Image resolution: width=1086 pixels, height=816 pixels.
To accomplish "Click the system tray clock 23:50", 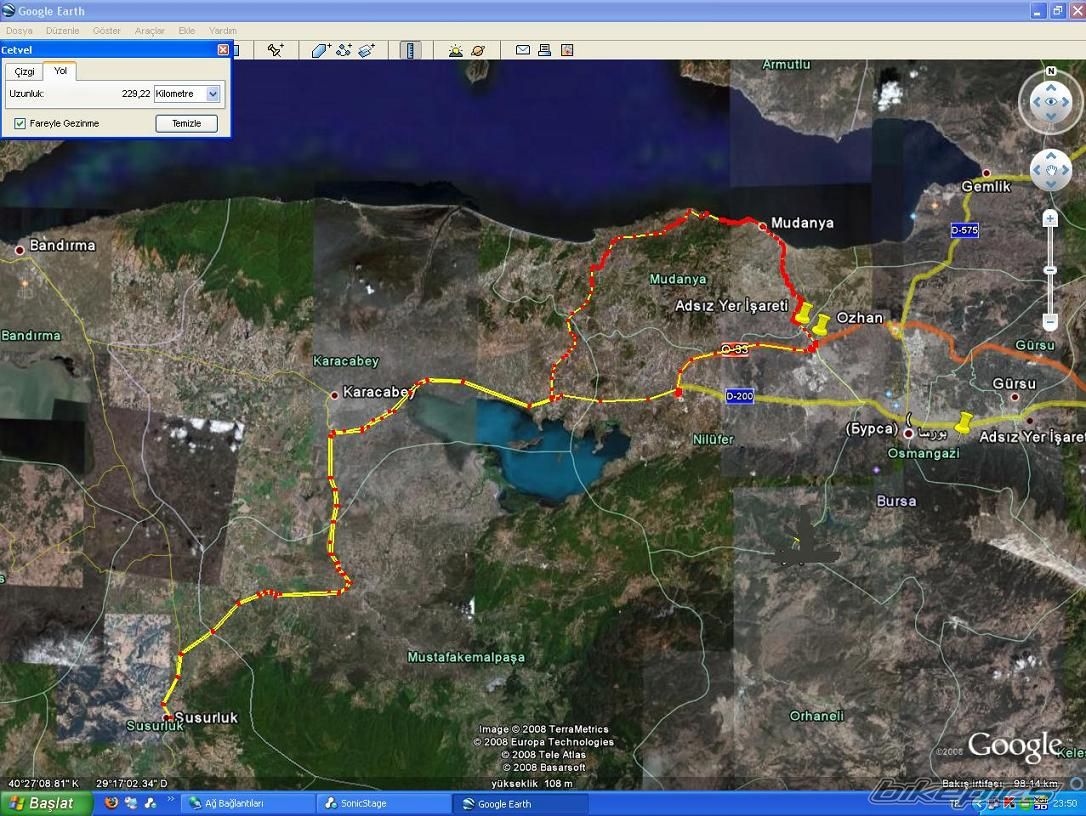I will 1065,804.
